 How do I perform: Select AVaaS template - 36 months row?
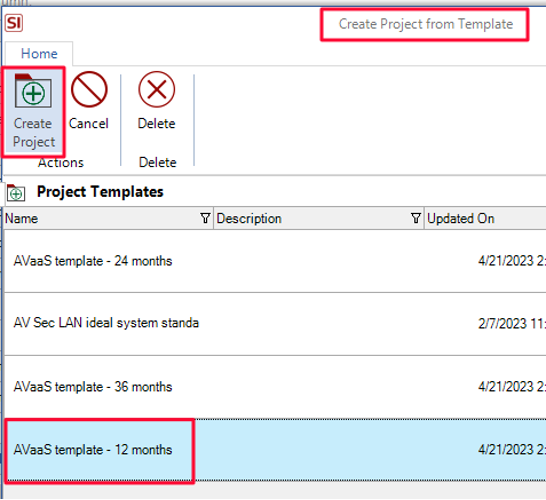pos(275,387)
